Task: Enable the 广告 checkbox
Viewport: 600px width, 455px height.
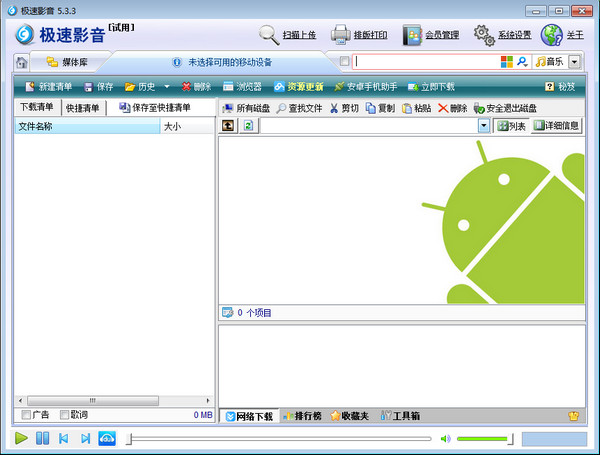Action: coord(26,414)
